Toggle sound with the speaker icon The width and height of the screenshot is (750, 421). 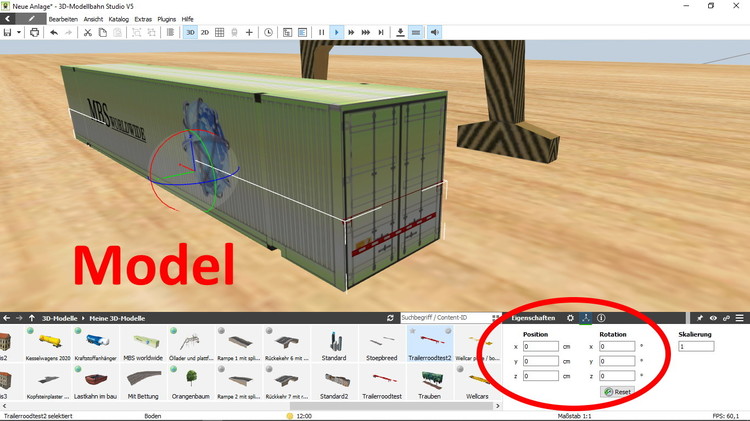pos(434,33)
